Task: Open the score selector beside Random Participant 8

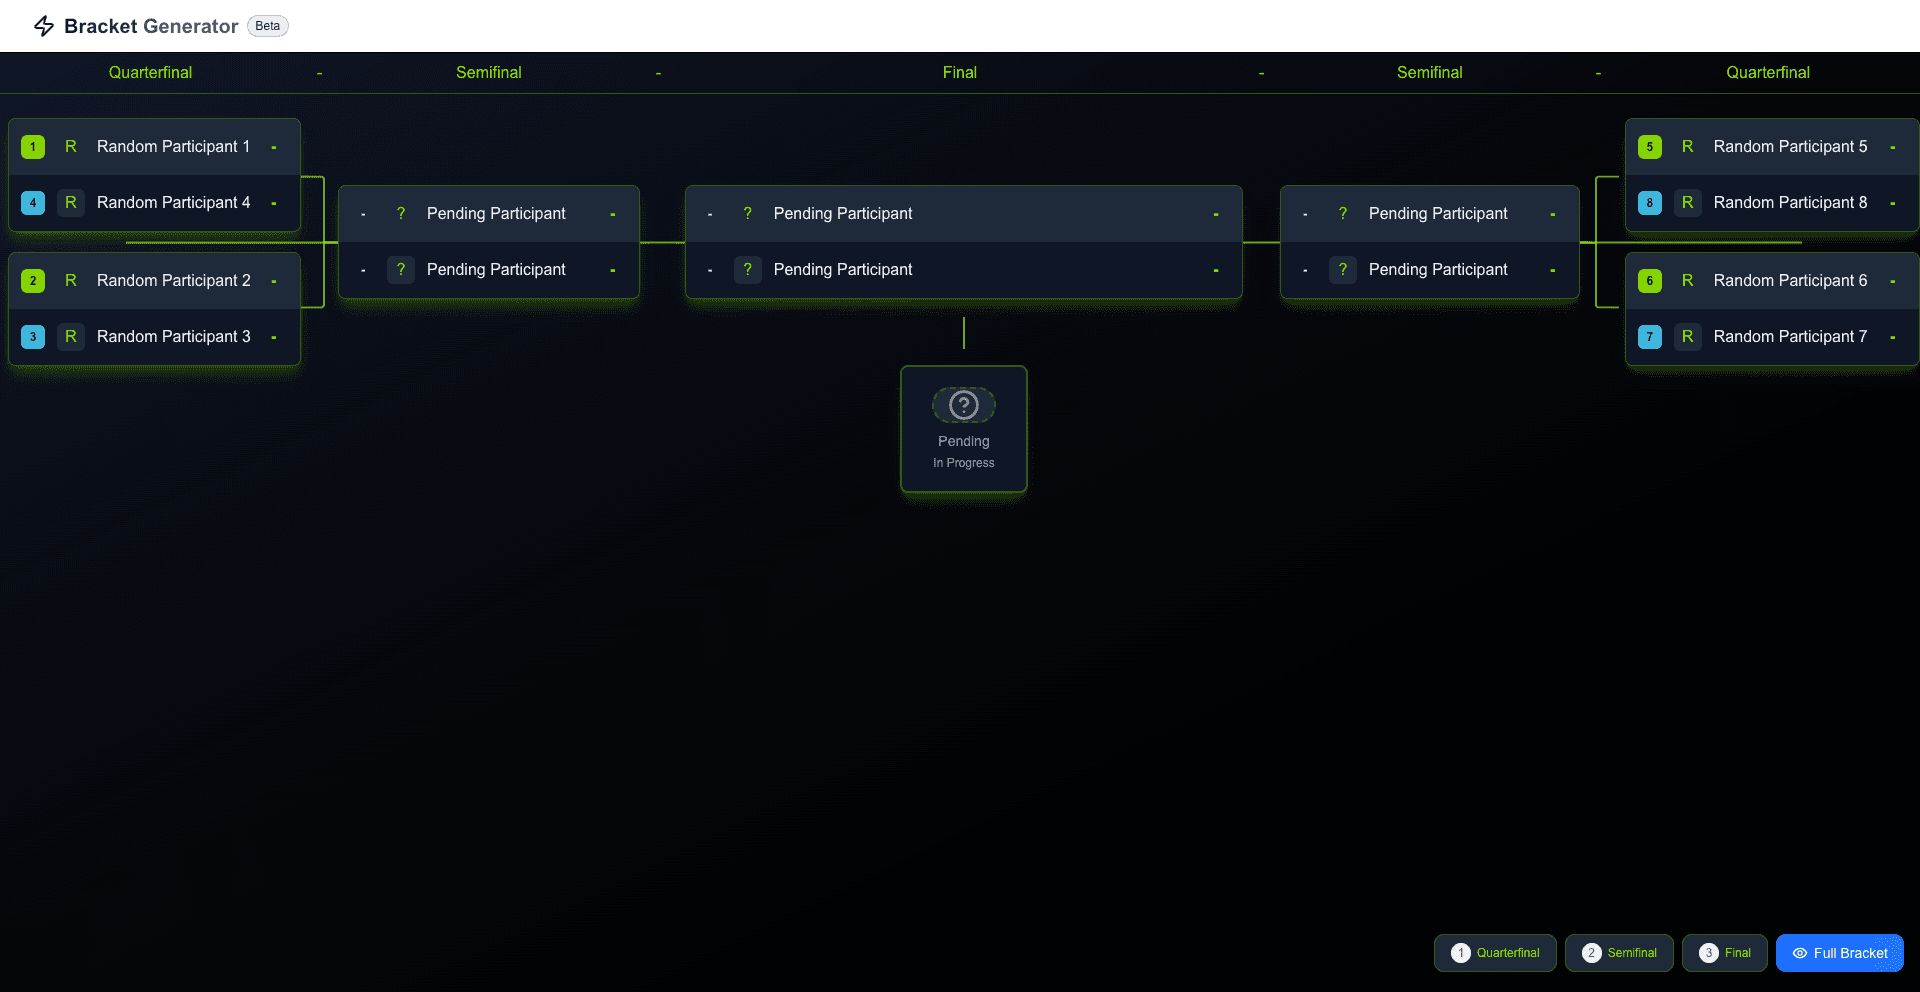Action: (1892, 202)
